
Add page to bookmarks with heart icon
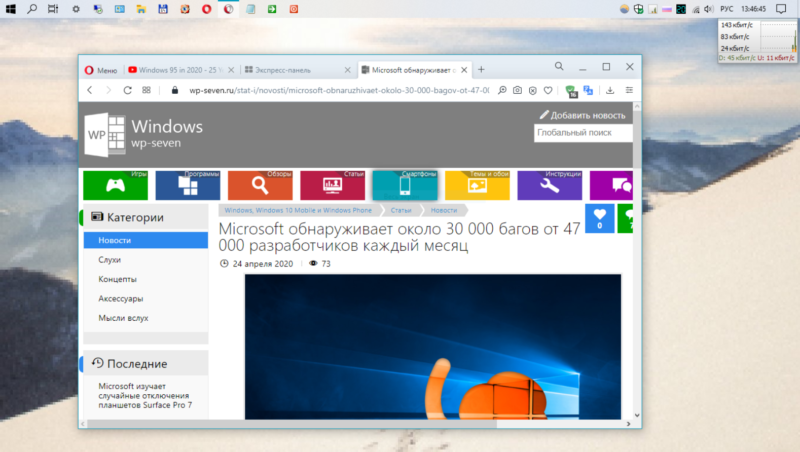point(548,90)
